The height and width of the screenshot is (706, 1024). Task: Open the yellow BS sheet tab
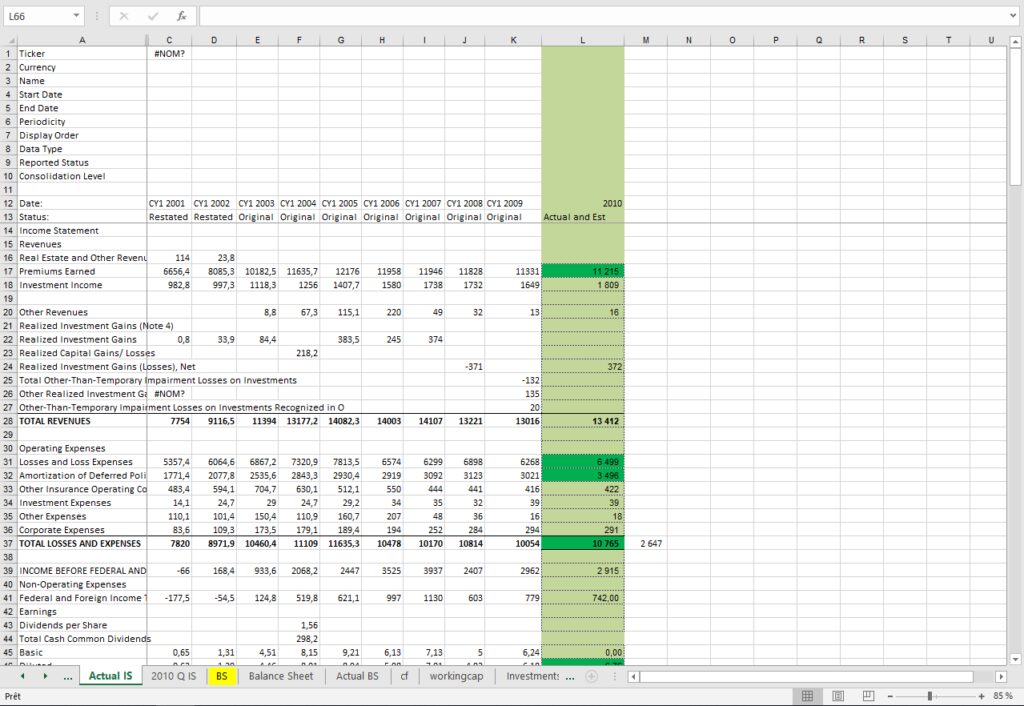221,676
